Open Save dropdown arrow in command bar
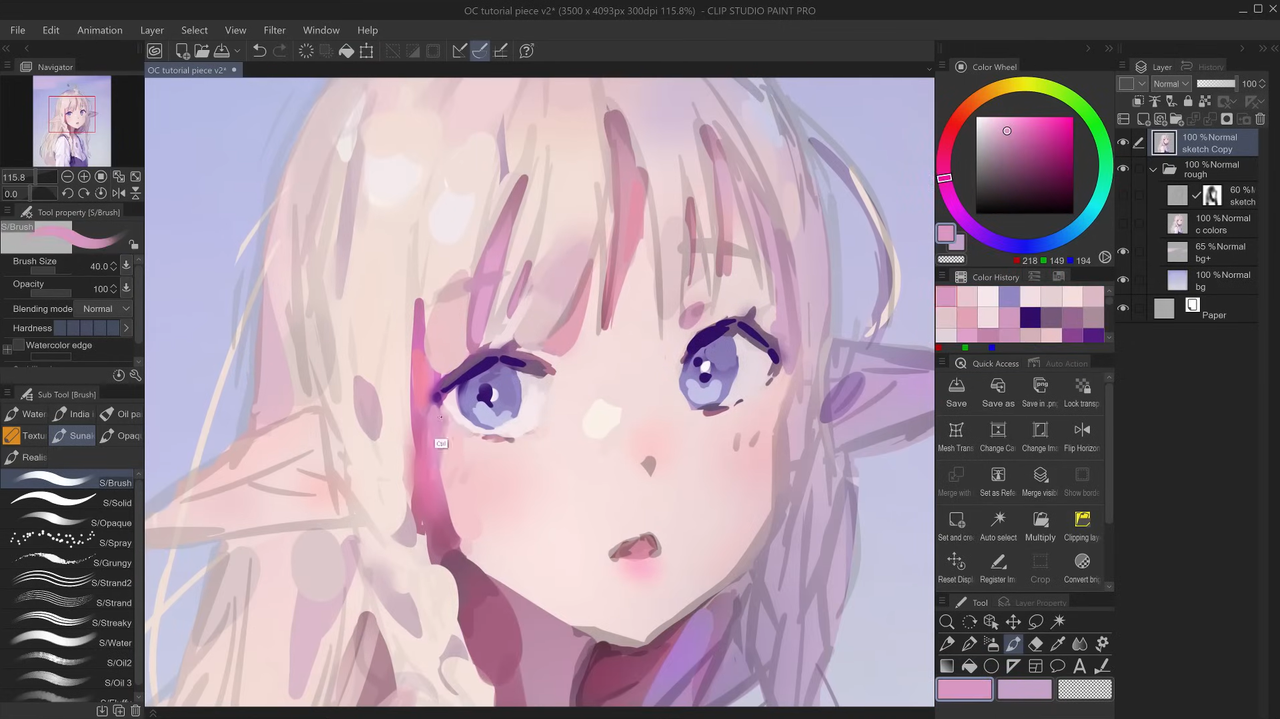The height and width of the screenshot is (719, 1280). (x=236, y=51)
